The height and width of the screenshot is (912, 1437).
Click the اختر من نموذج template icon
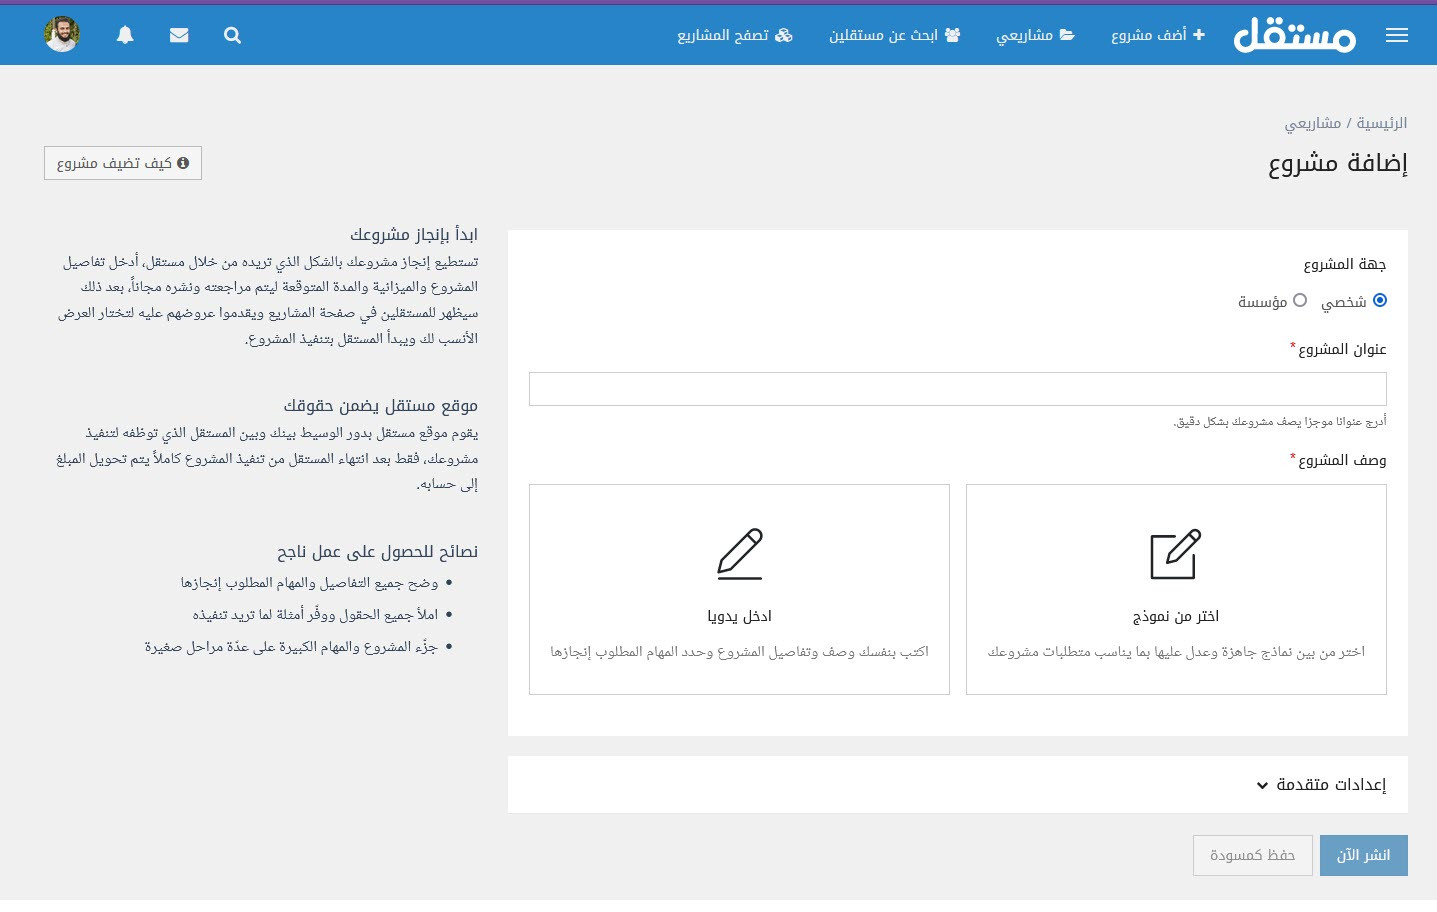click(x=1175, y=554)
